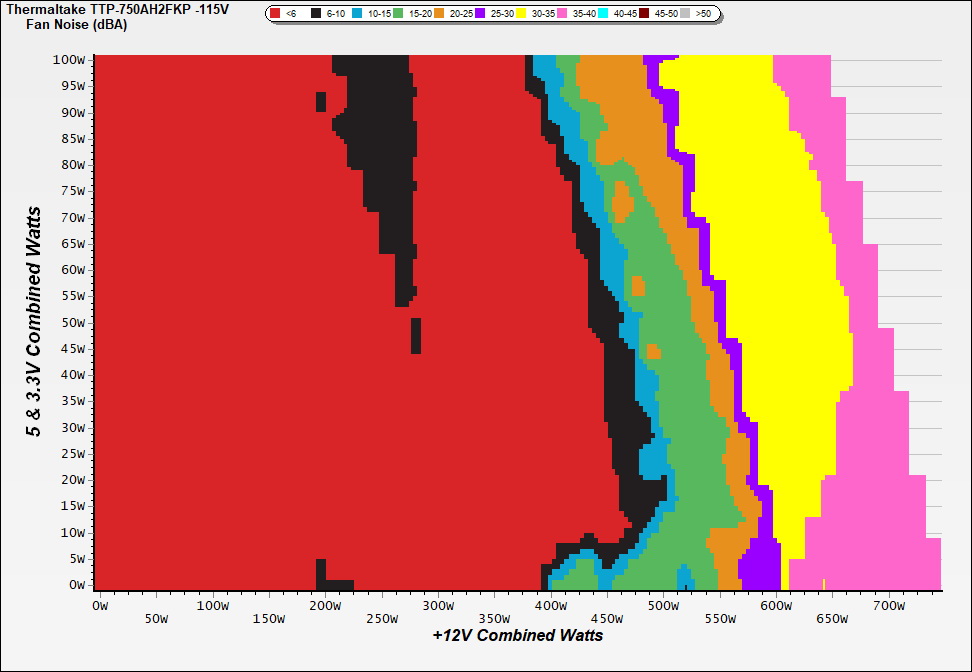Image resolution: width=972 pixels, height=672 pixels.
Task: Click the cyan 40-45 legend swatch
Action: [603, 14]
